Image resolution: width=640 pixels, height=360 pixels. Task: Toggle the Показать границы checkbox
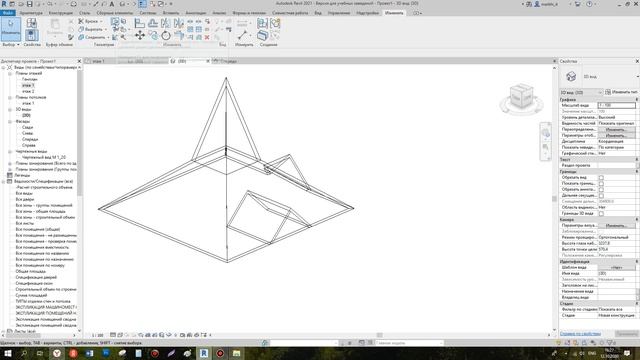601,184
